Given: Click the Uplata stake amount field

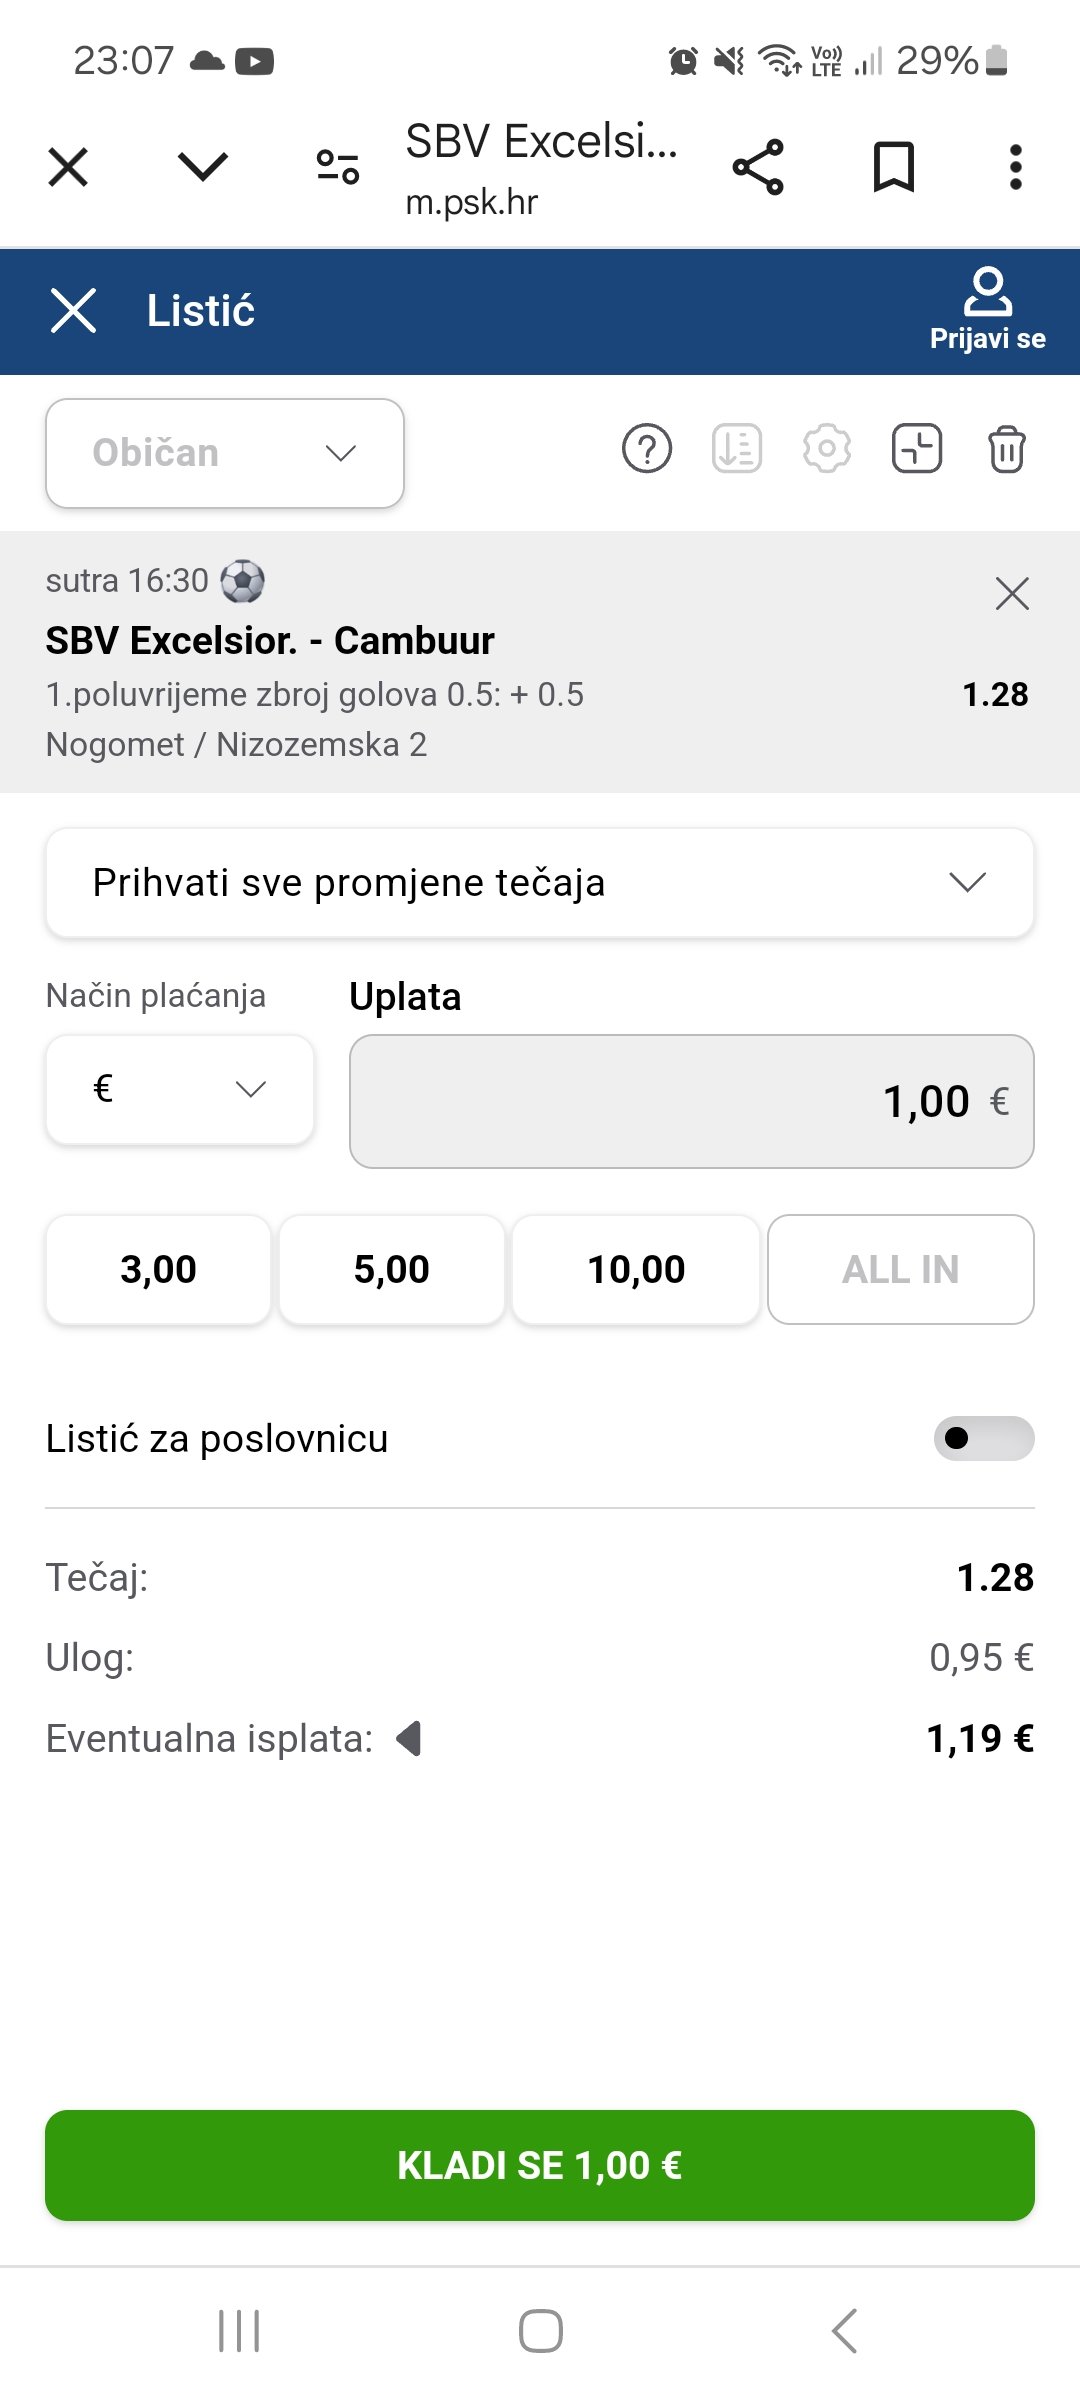Looking at the screenshot, I should point(691,1101).
